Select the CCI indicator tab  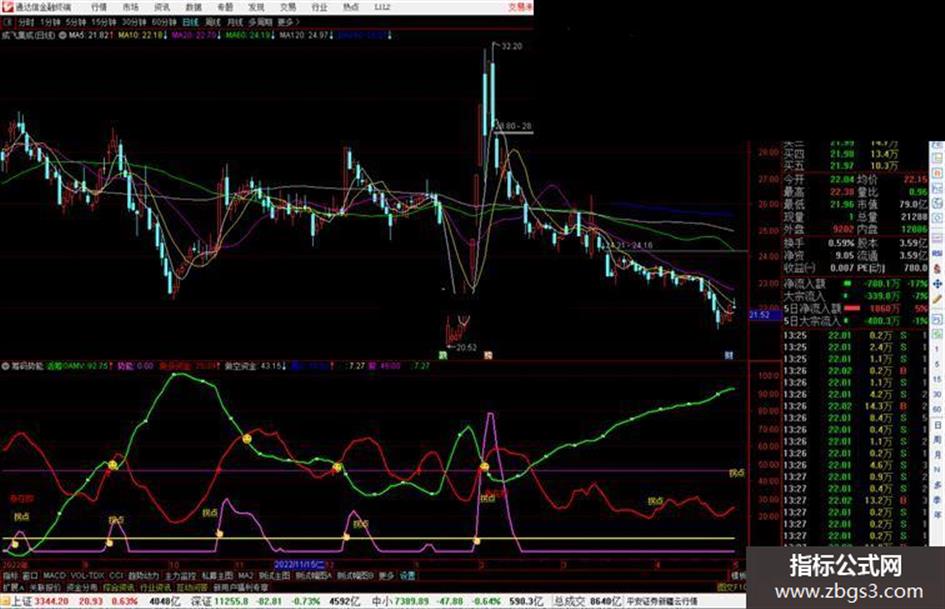point(116,576)
